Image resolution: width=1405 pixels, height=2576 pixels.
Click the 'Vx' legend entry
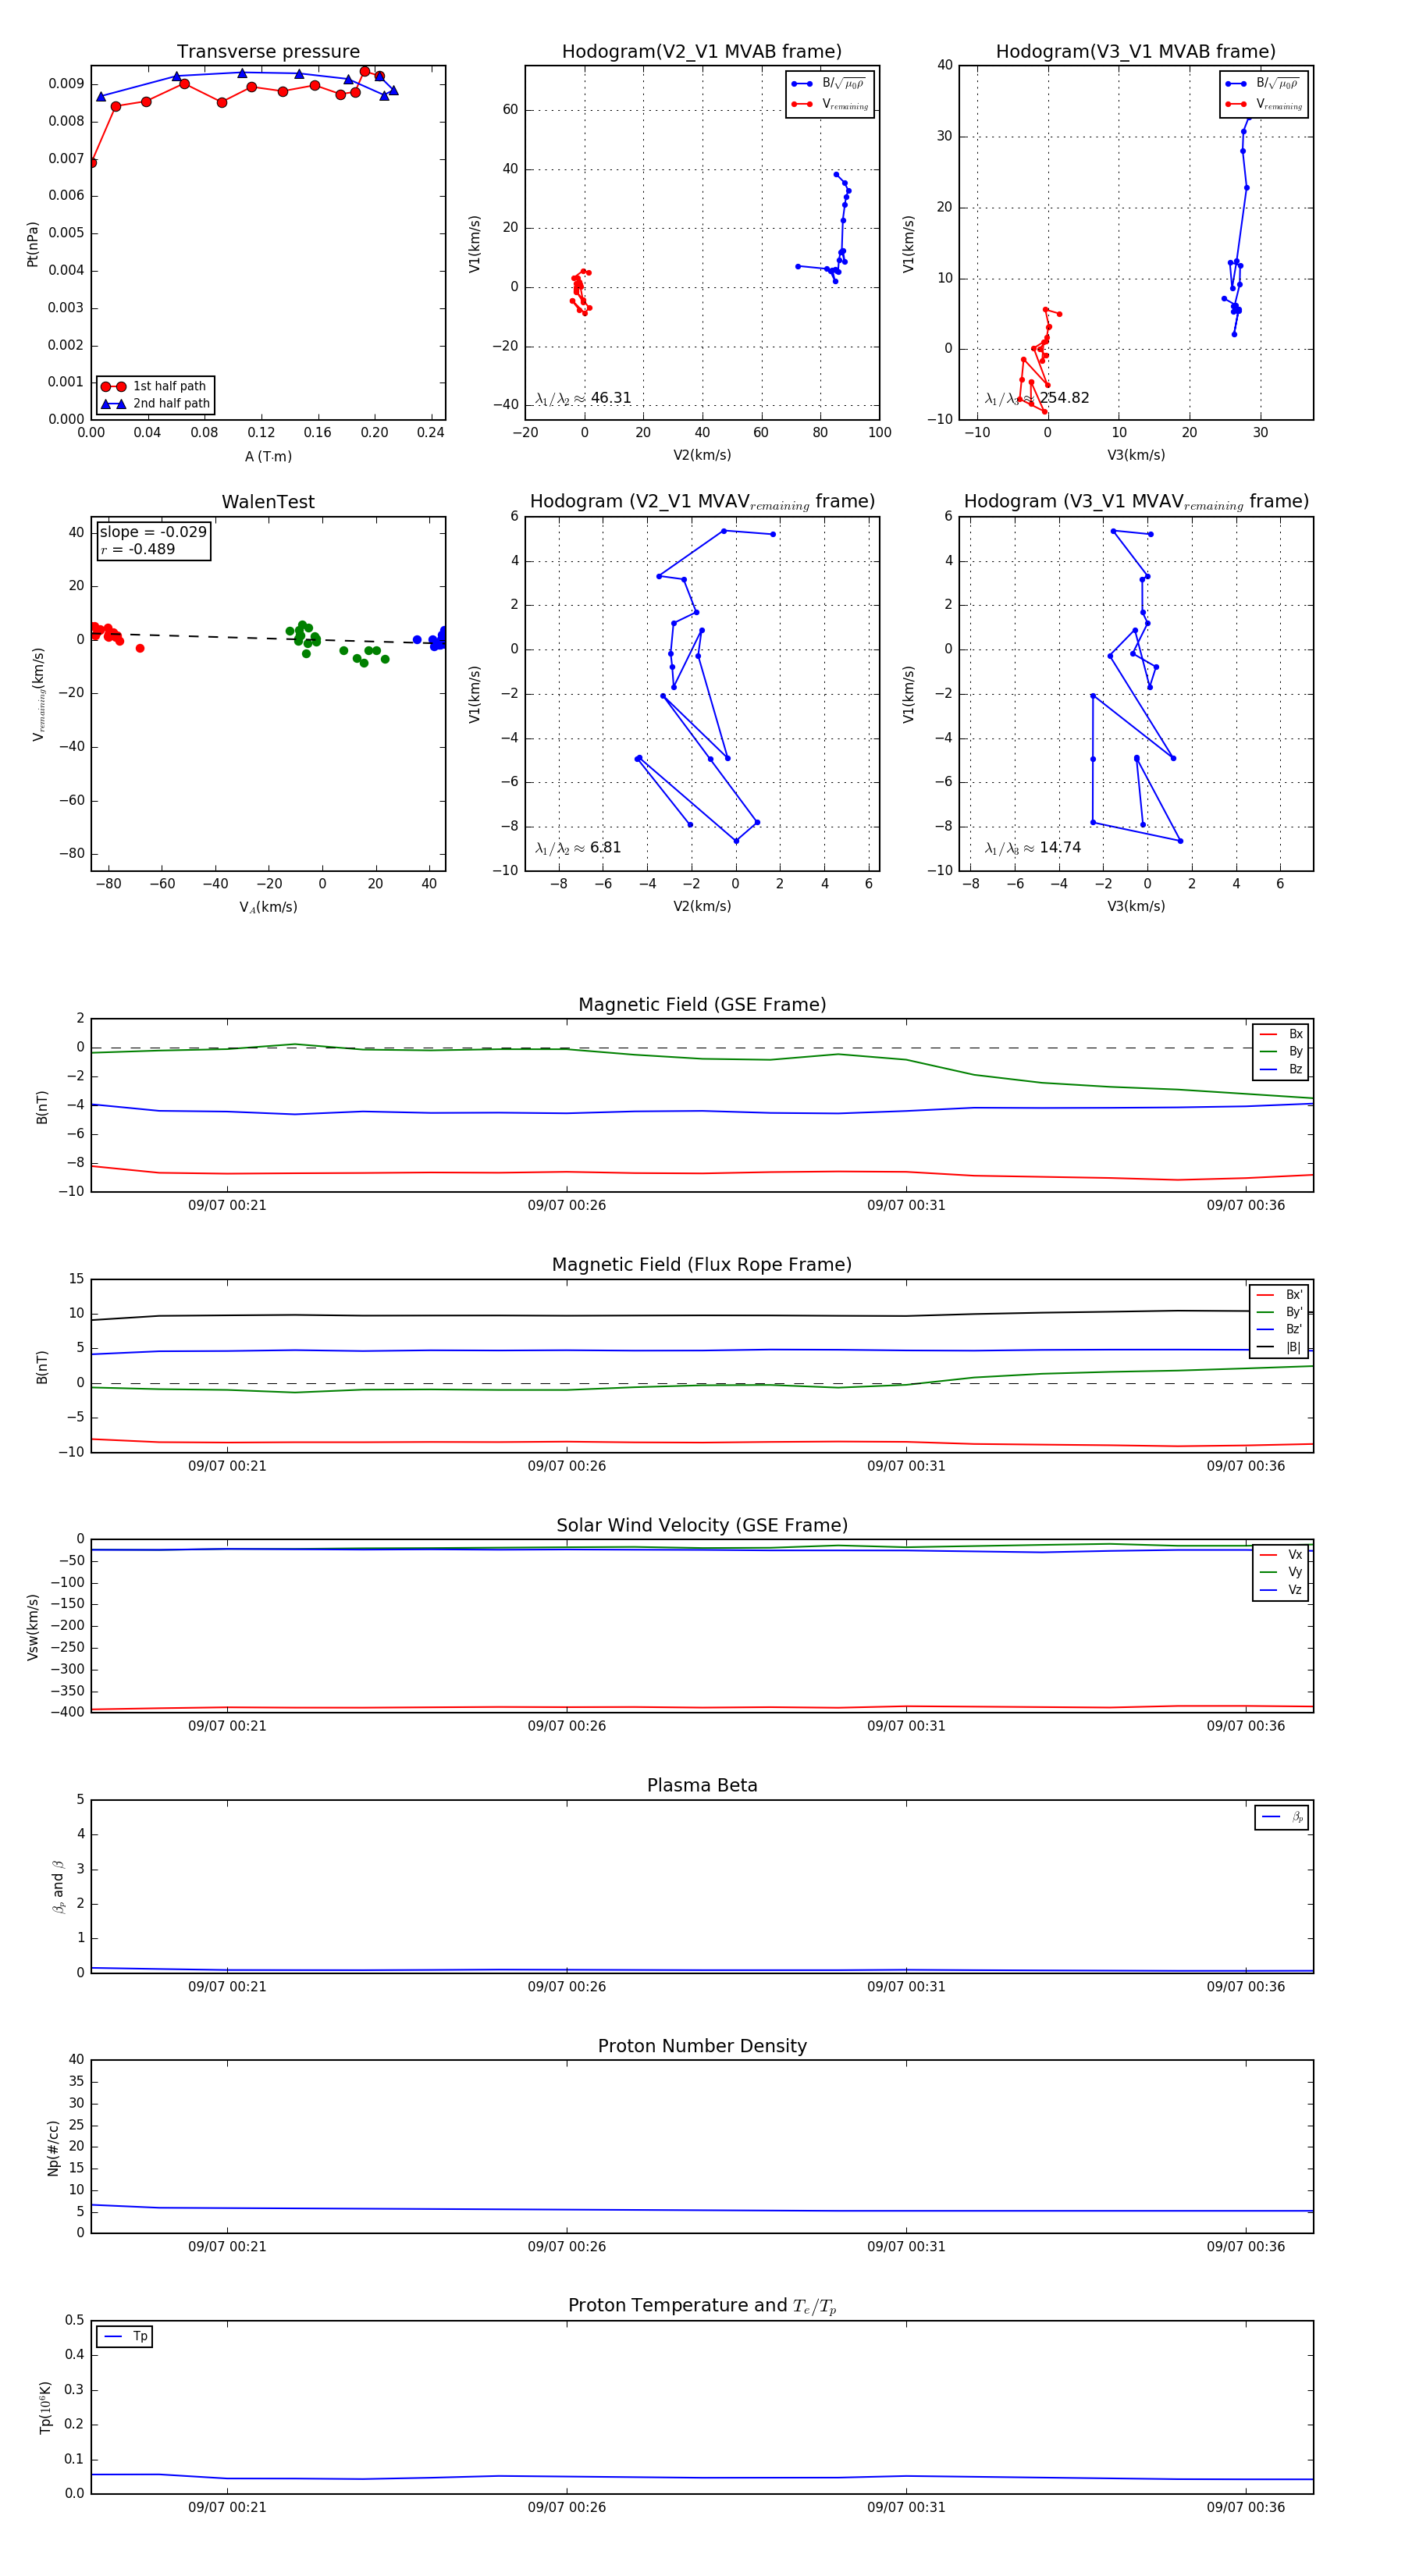click(x=1281, y=1554)
